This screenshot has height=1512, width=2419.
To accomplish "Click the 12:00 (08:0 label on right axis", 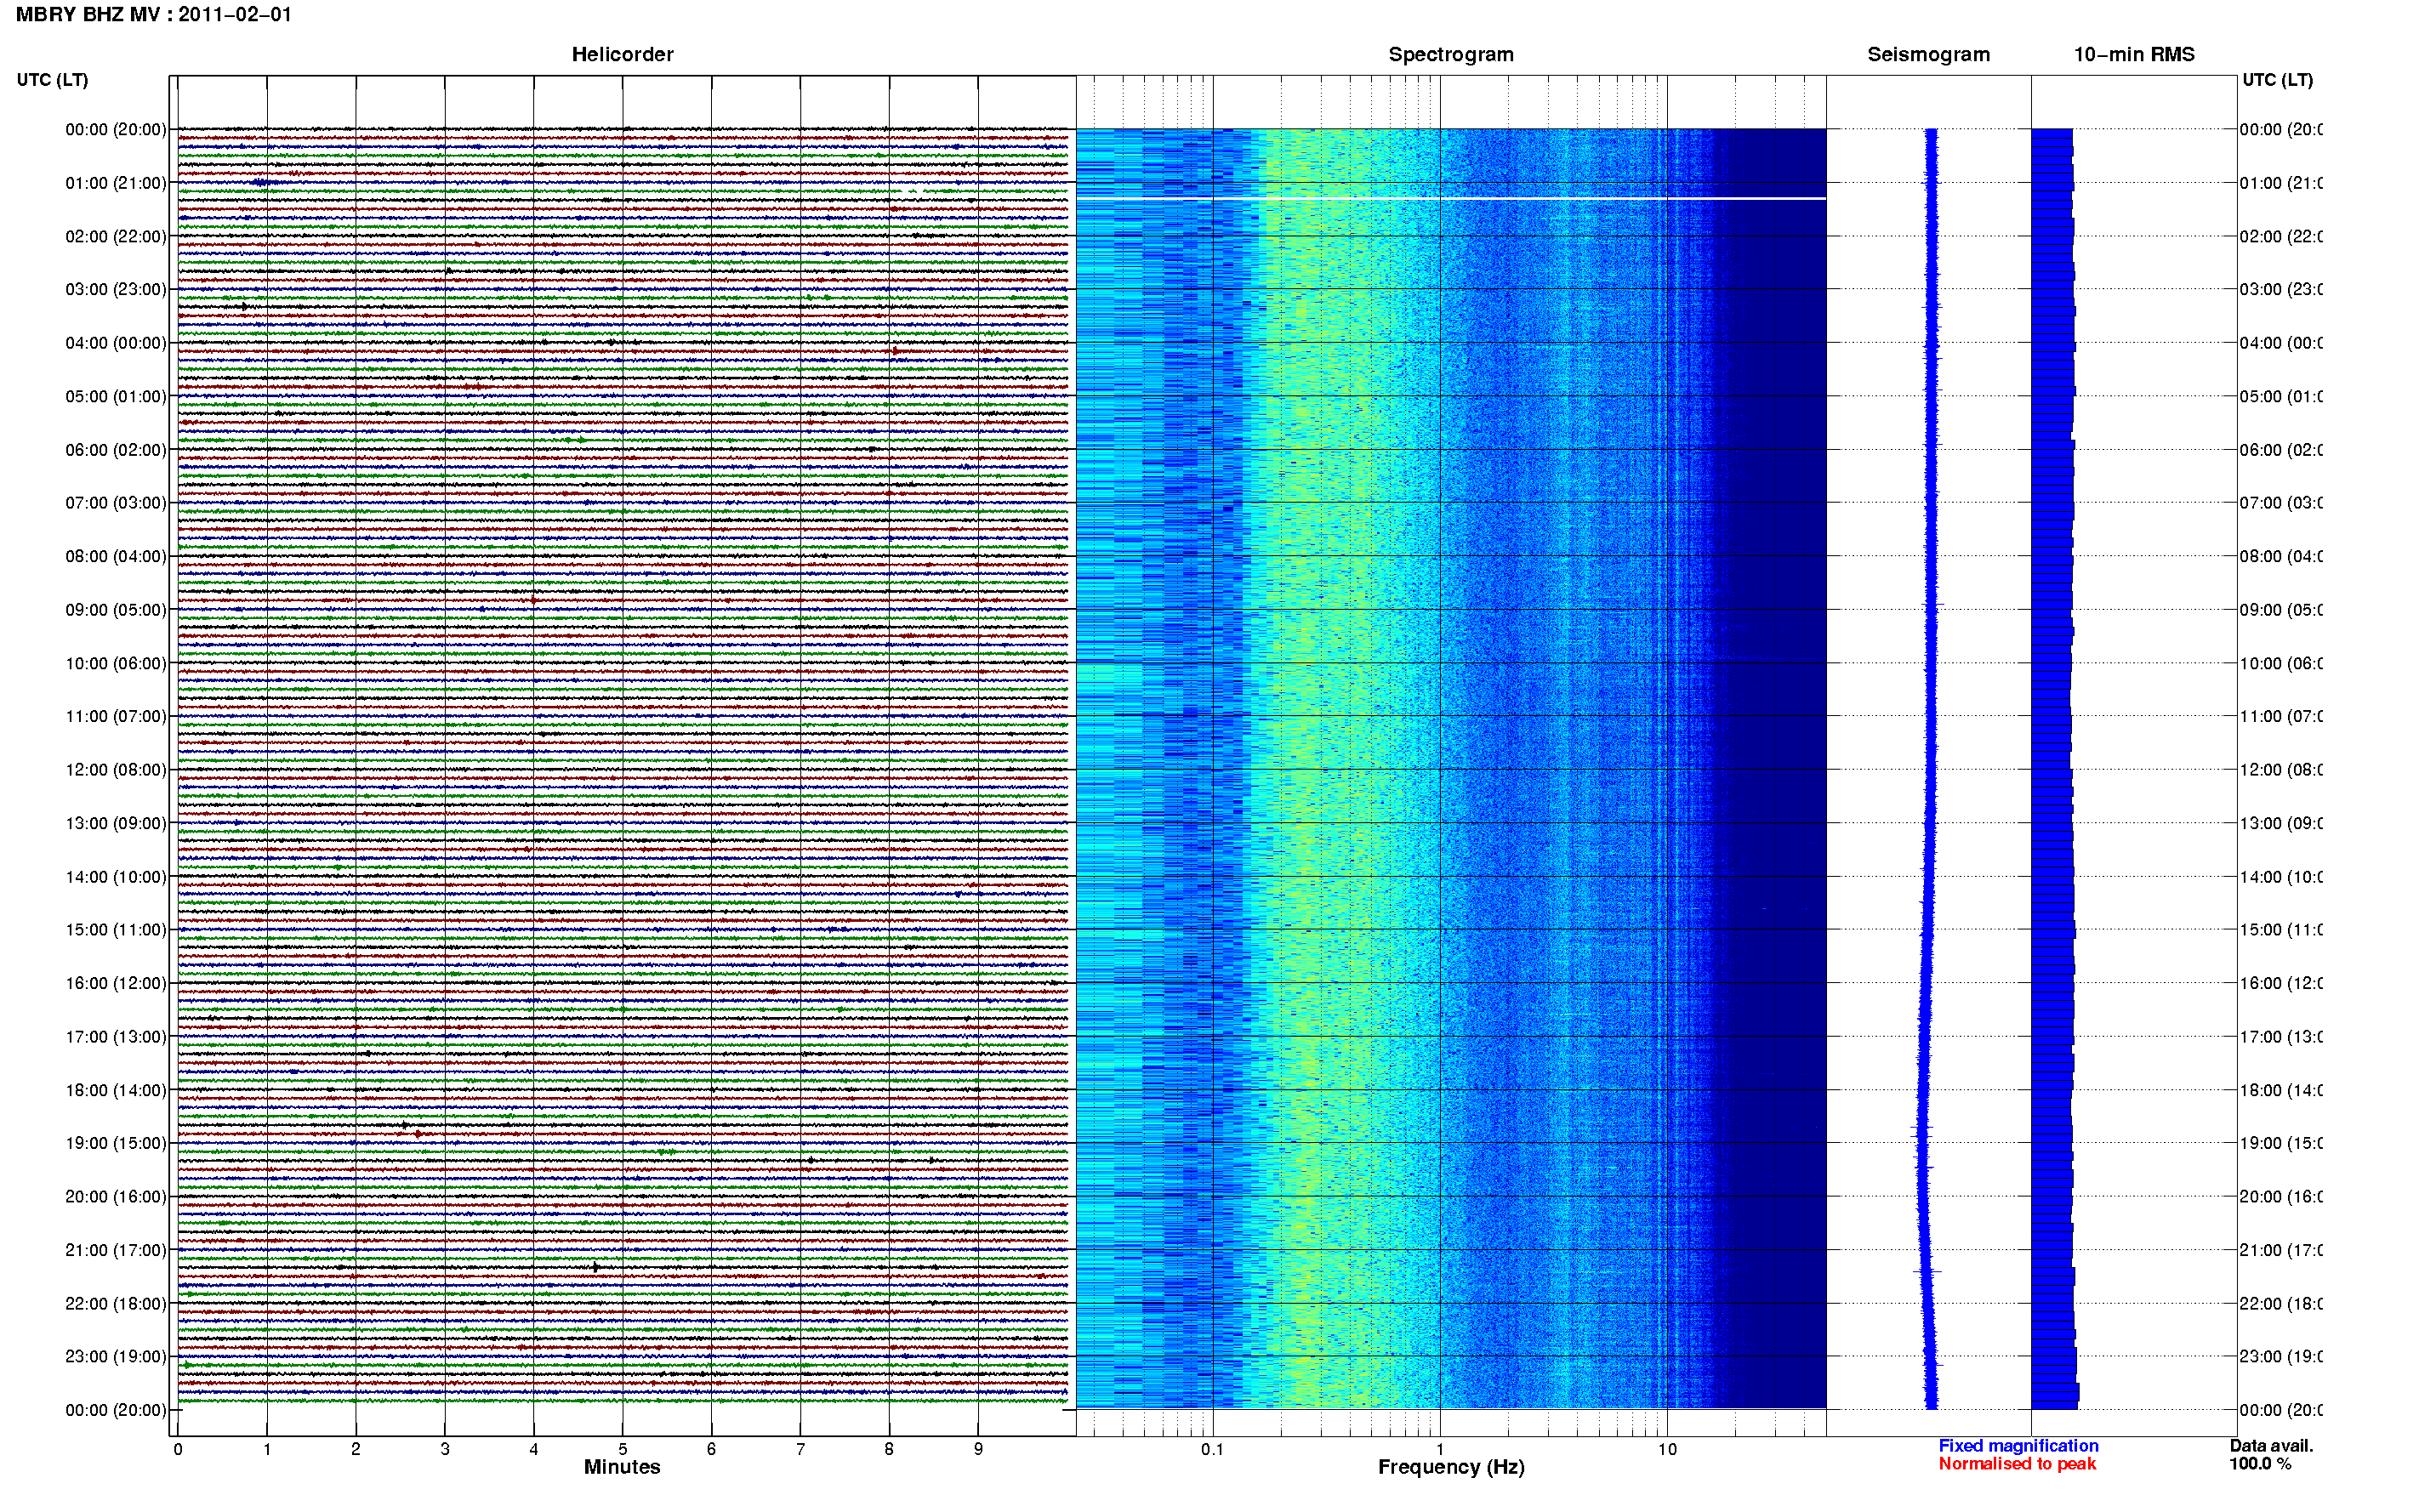I will point(2281,770).
